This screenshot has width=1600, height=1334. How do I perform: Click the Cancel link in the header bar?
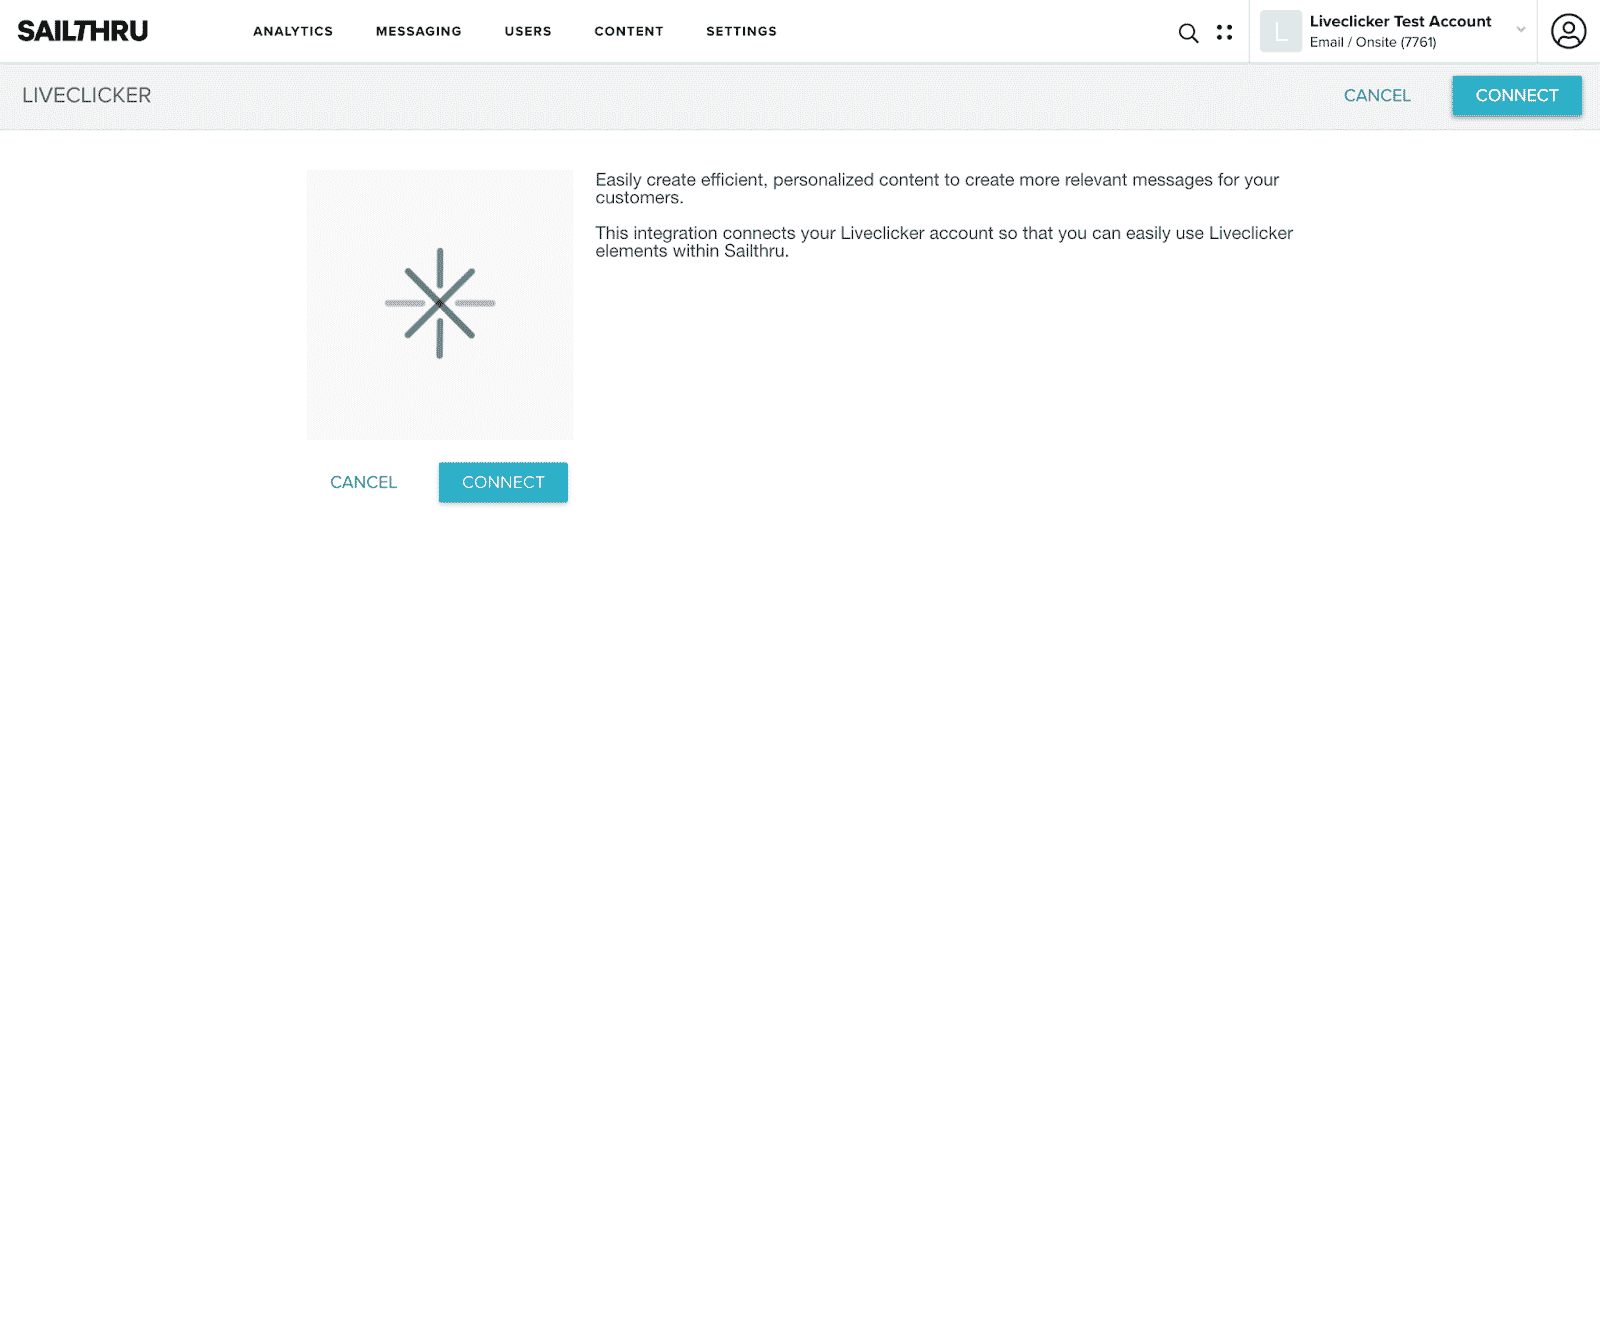[1377, 96]
